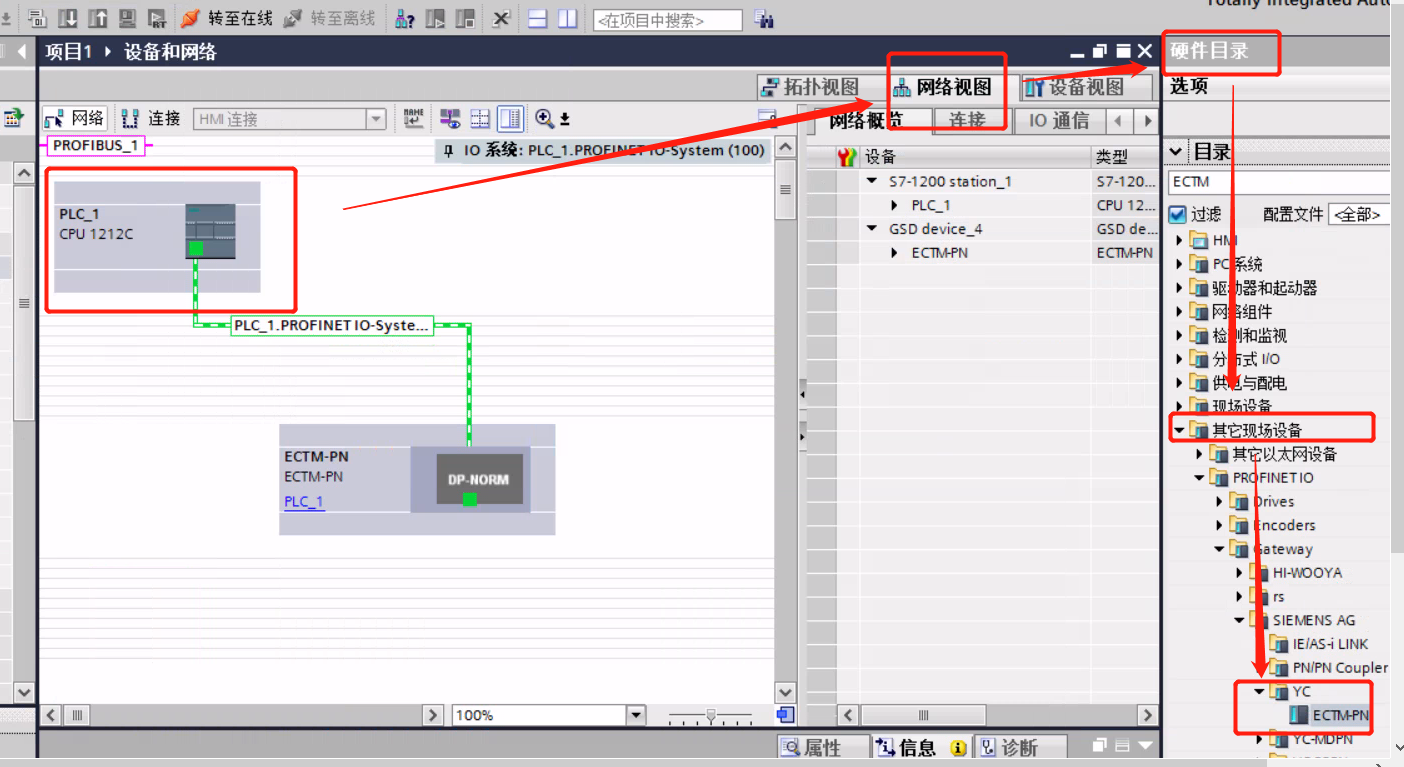Image resolution: width=1404 pixels, height=767 pixels.
Task: Click the Go offline toolbar icon
Action: pyautogui.click(x=293, y=18)
